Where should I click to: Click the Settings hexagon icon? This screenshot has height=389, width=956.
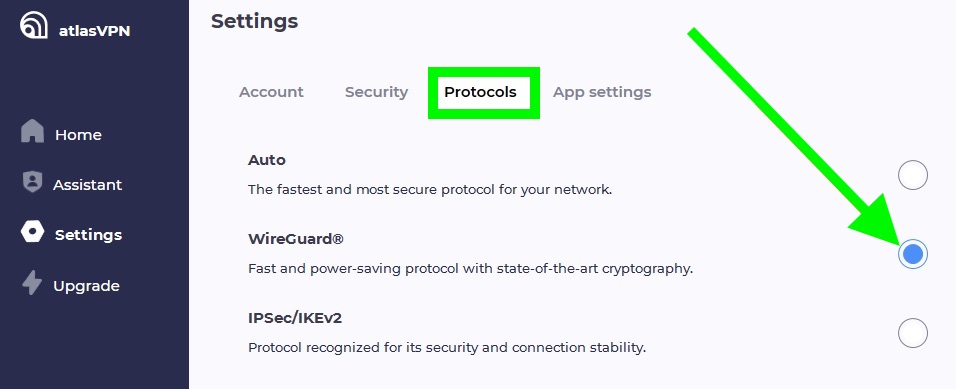[x=32, y=232]
